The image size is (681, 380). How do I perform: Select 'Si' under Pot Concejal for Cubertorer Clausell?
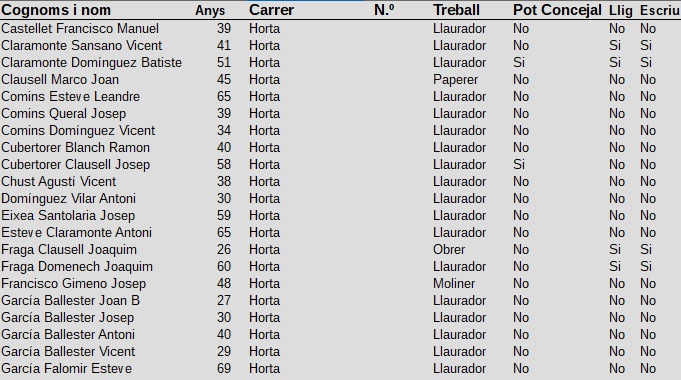click(519, 165)
